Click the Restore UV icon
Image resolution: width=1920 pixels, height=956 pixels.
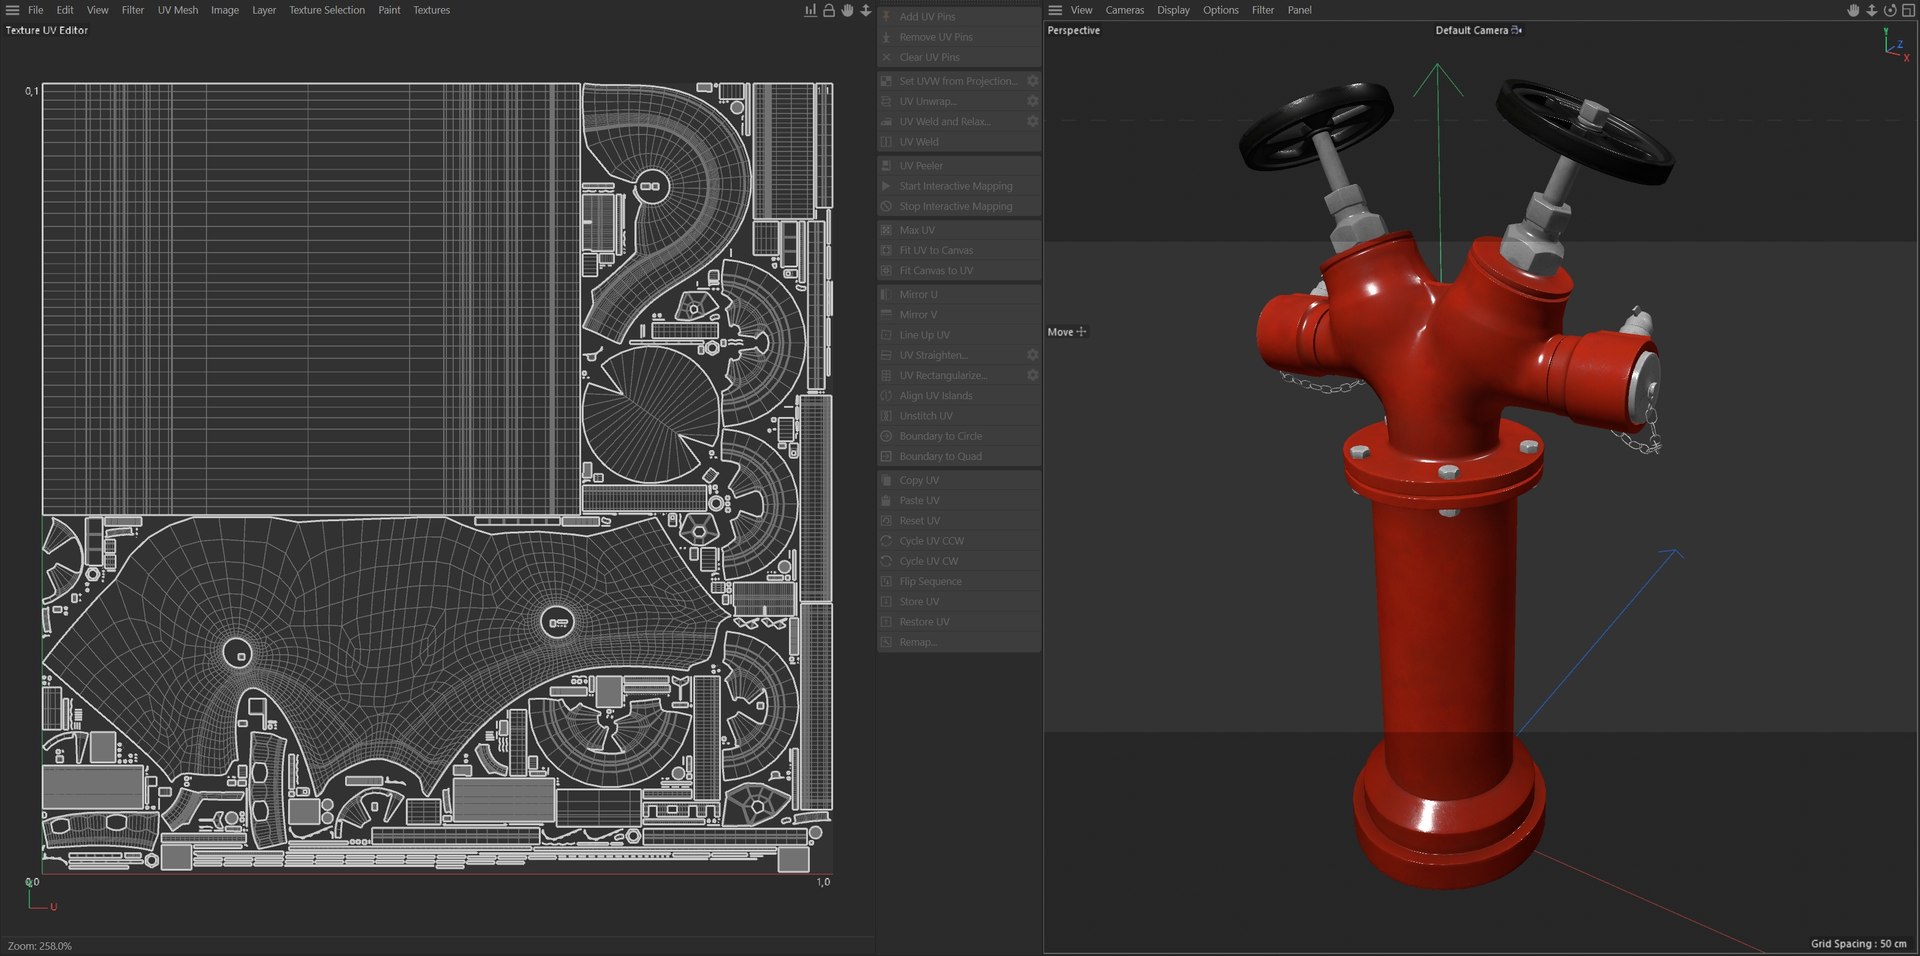(x=886, y=622)
